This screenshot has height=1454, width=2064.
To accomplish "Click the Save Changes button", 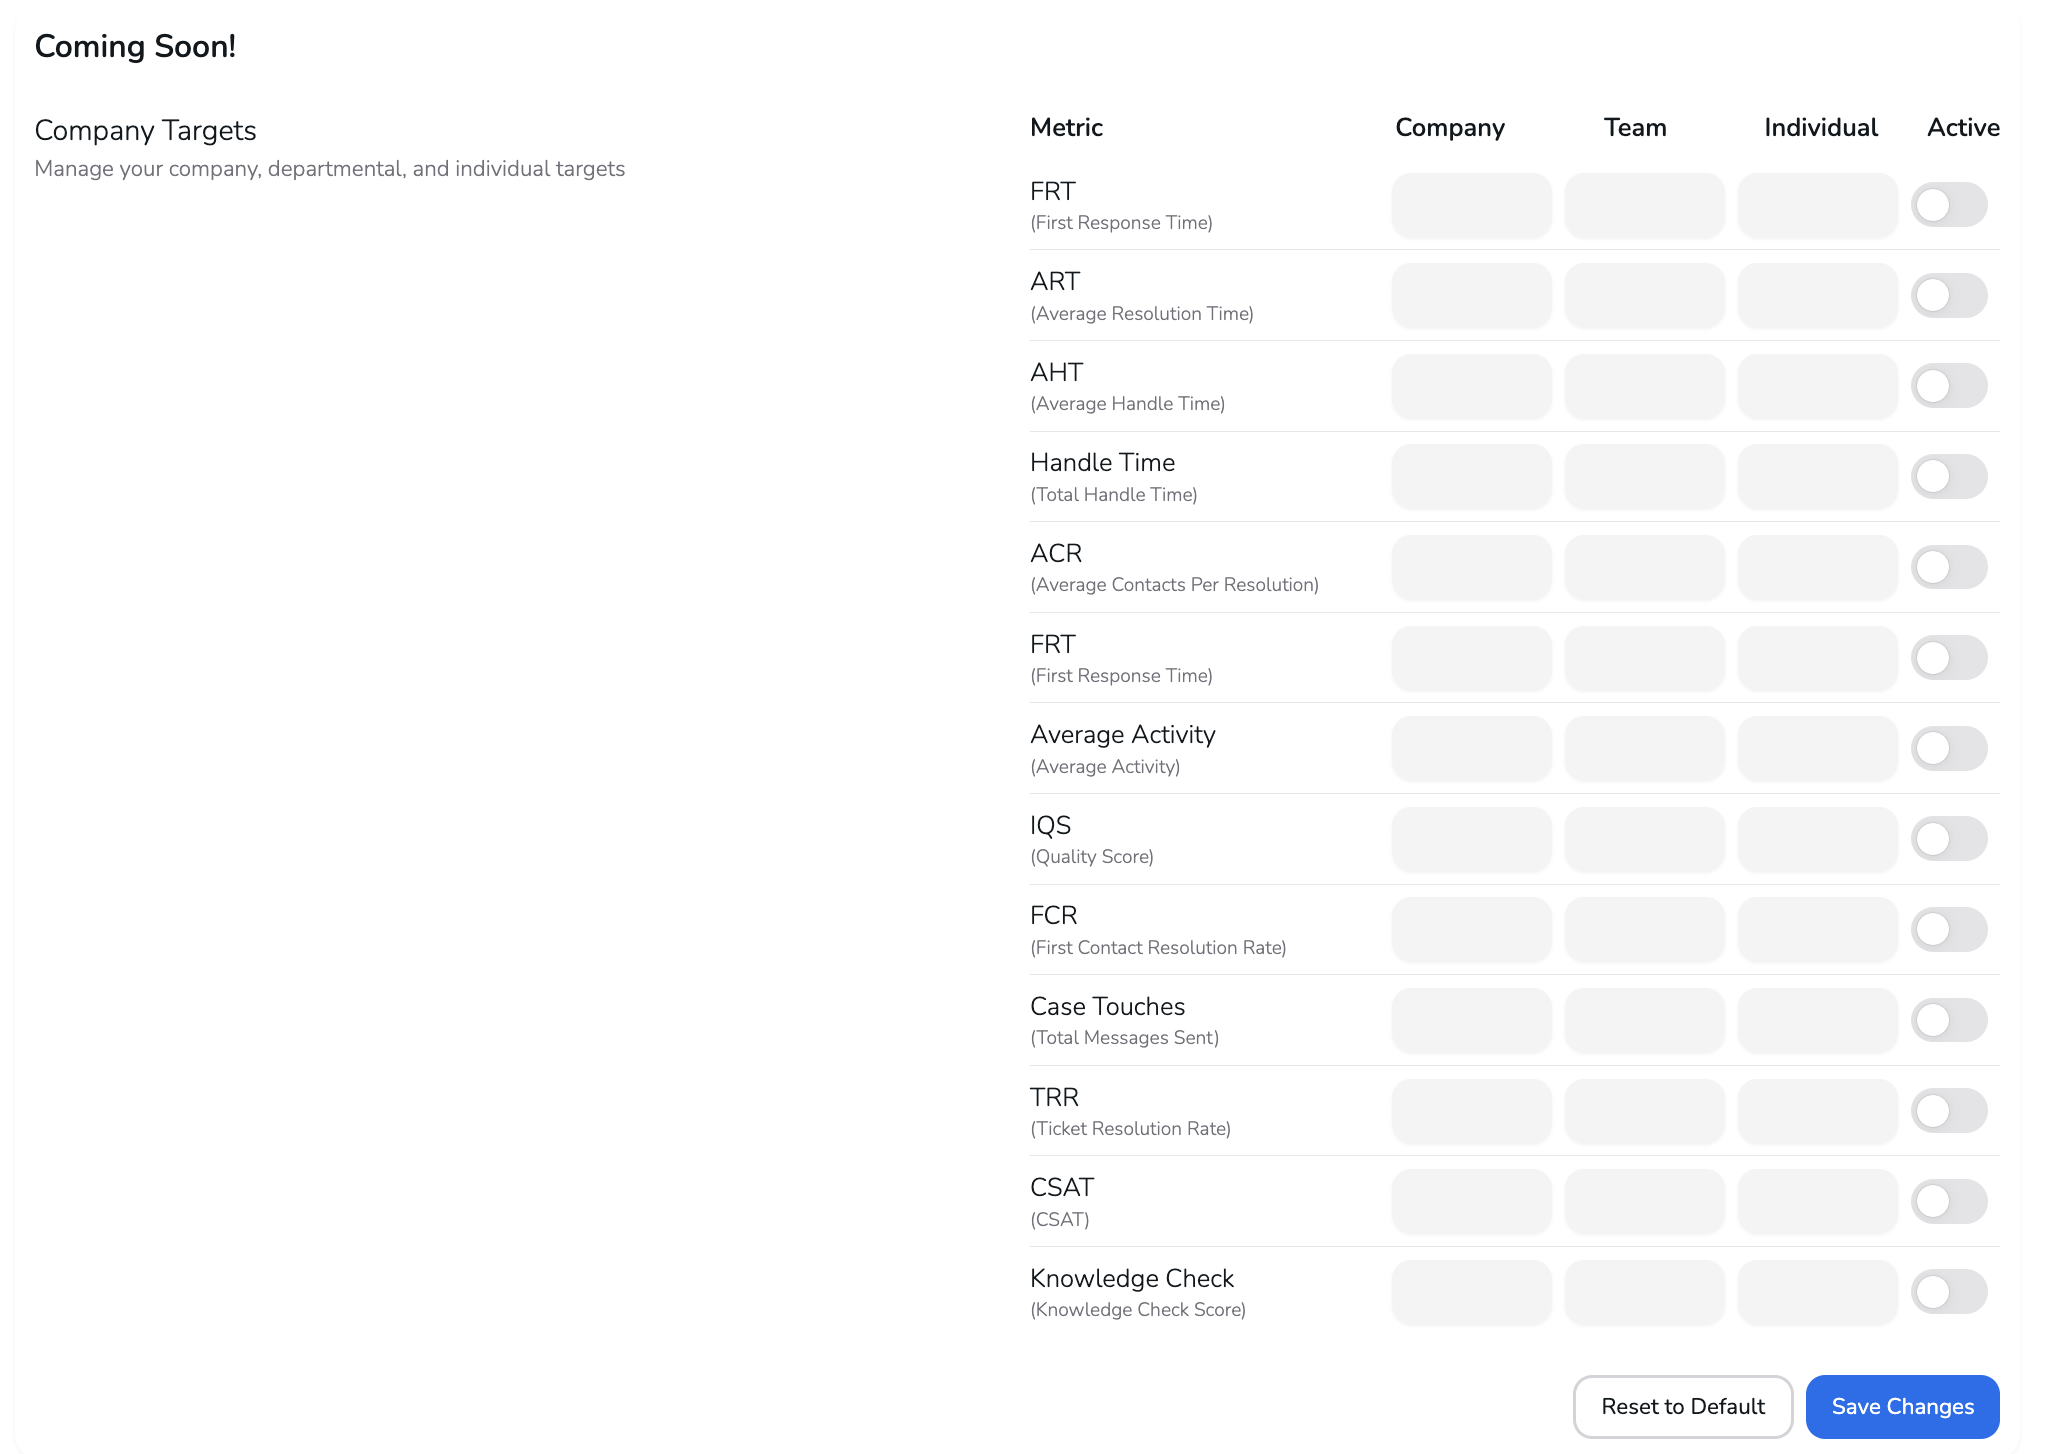I will 1901,1406.
